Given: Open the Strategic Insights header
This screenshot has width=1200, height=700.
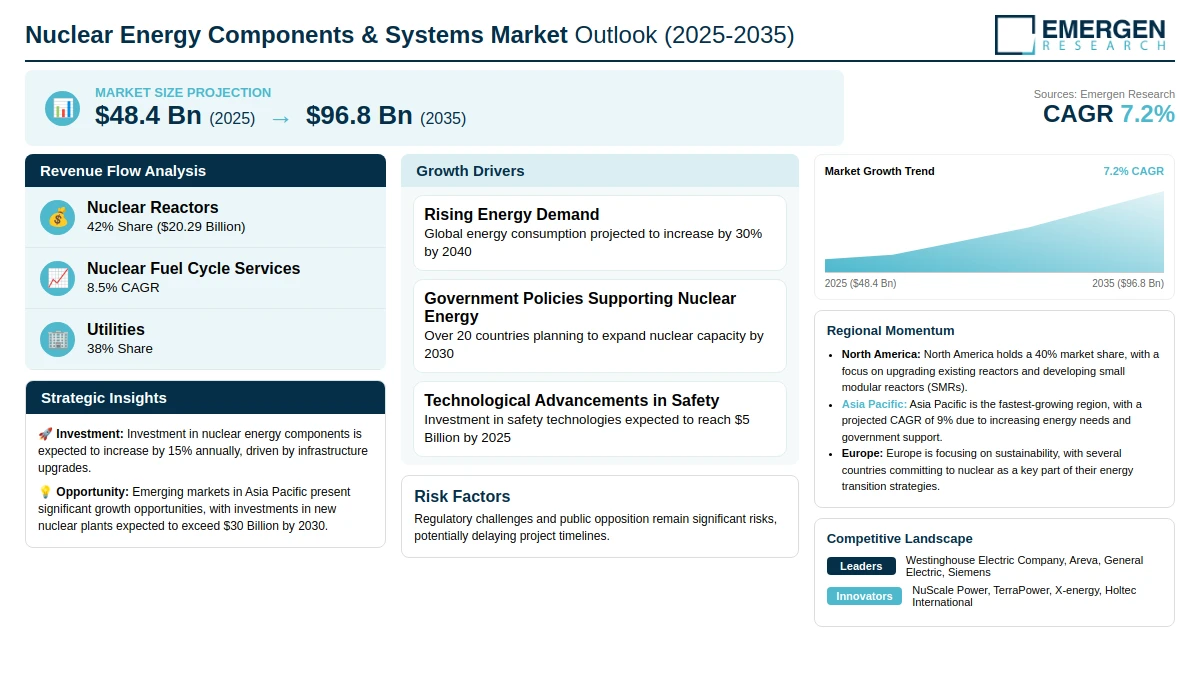Looking at the screenshot, I should [205, 398].
